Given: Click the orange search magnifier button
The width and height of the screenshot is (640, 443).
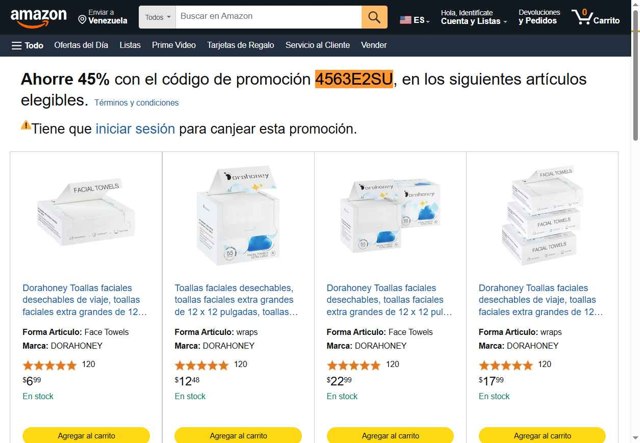Looking at the screenshot, I should click(374, 17).
